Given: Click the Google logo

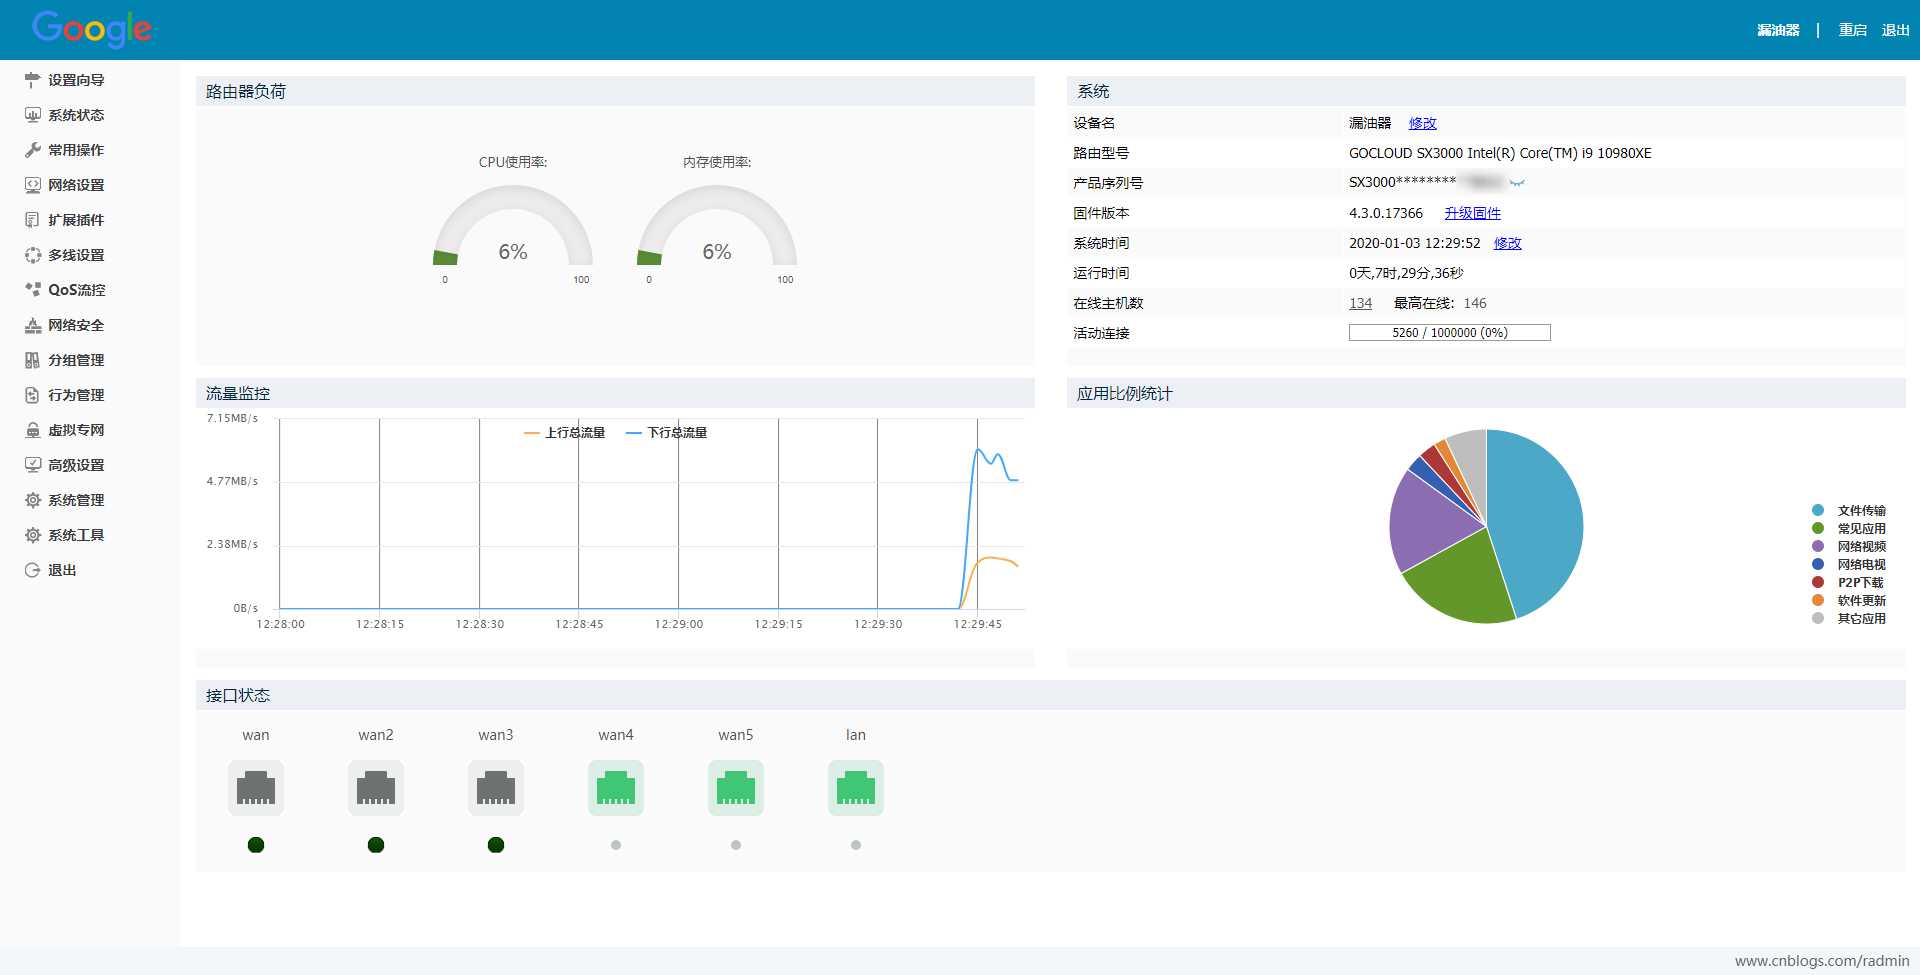Looking at the screenshot, I should pyautogui.click(x=92, y=29).
